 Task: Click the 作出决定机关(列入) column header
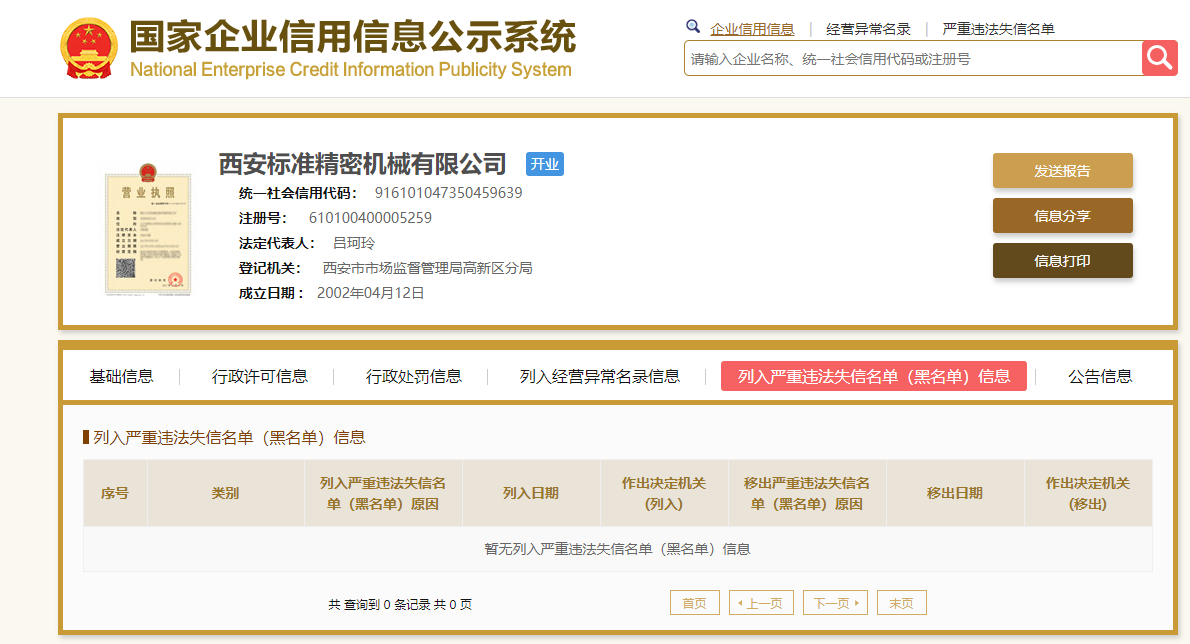664,493
